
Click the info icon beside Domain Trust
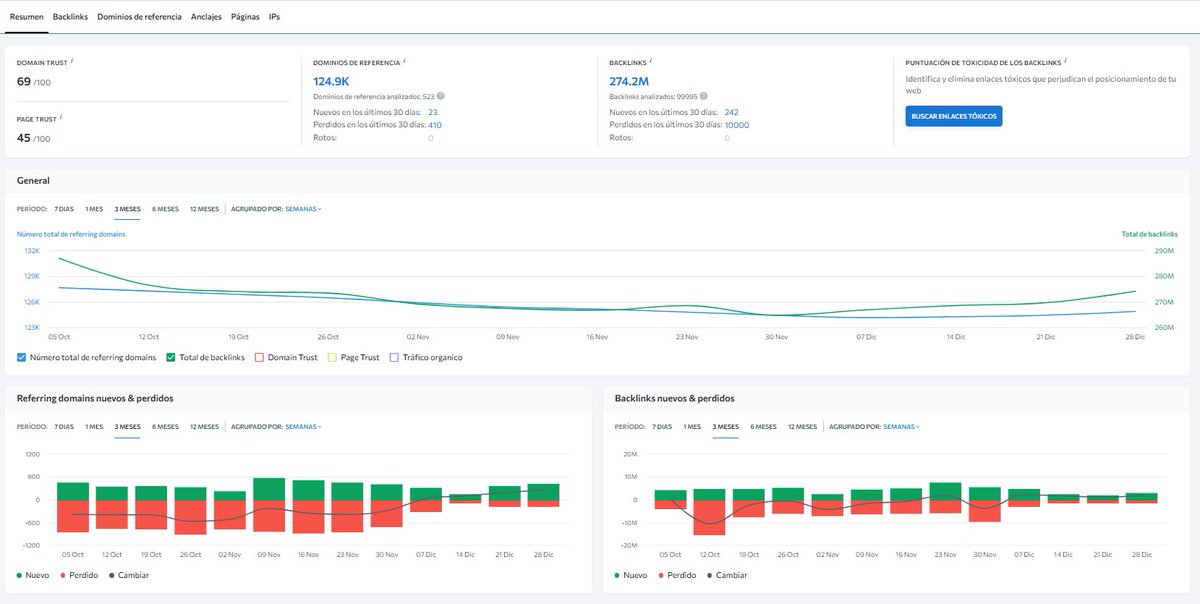point(73,60)
